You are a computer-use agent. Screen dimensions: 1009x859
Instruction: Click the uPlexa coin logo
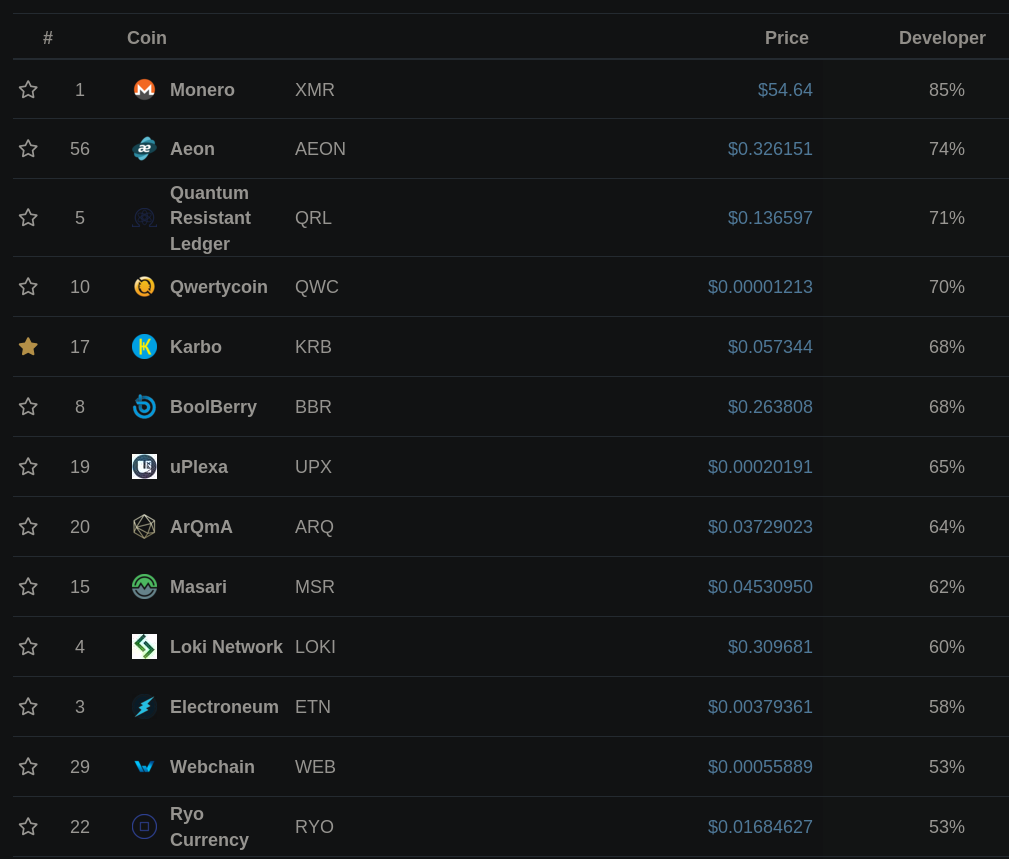(144, 466)
